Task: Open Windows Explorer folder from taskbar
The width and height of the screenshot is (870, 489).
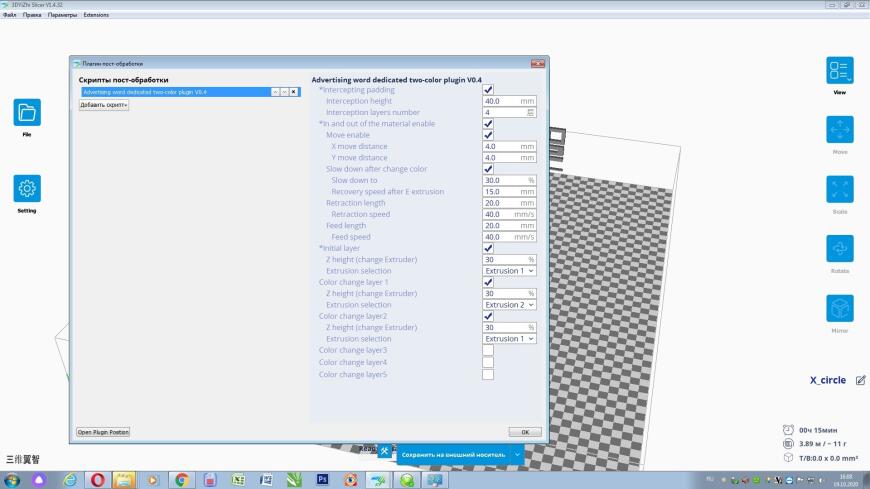Action: (x=124, y=480)
